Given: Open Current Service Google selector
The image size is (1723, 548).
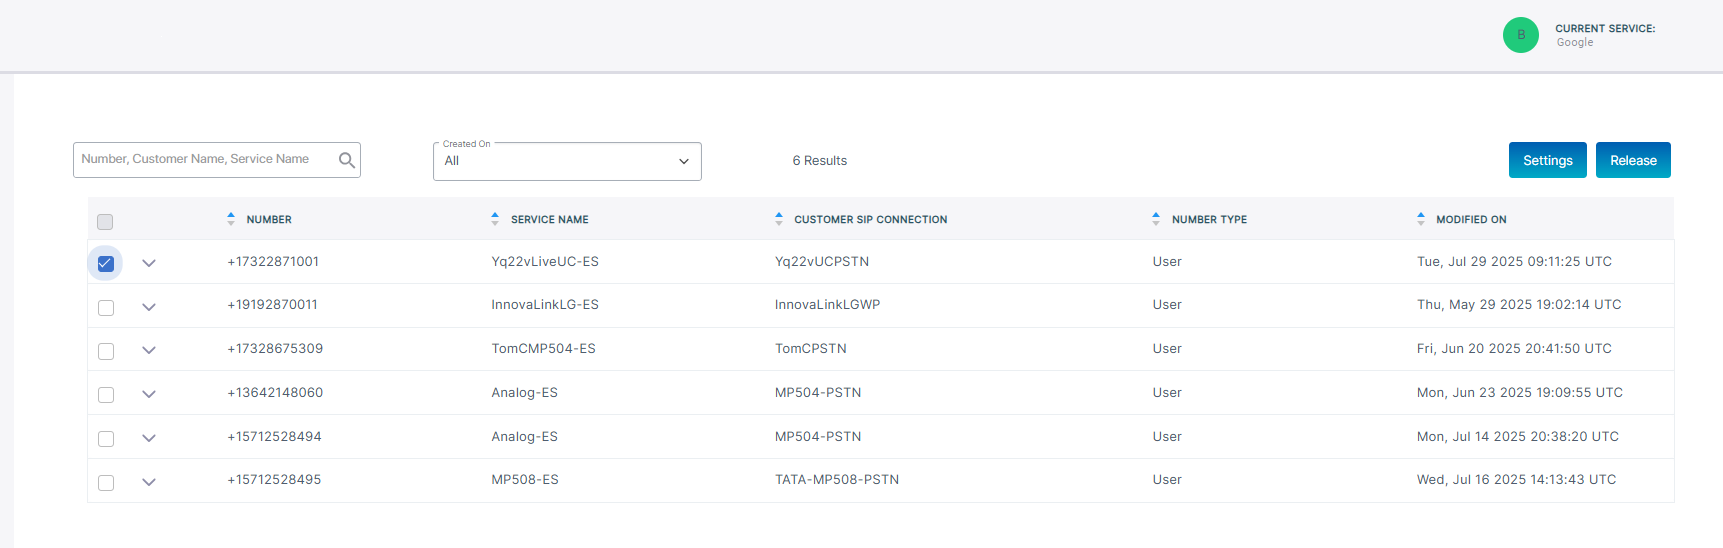Looking at the screenshot, I should coord(1604,35).
